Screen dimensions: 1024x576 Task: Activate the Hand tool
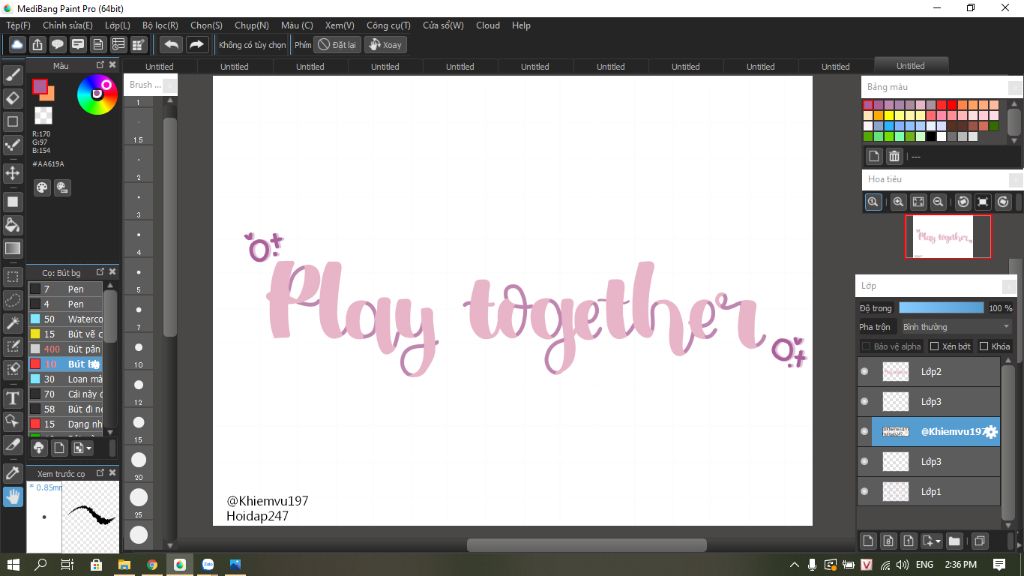(12, 497)
